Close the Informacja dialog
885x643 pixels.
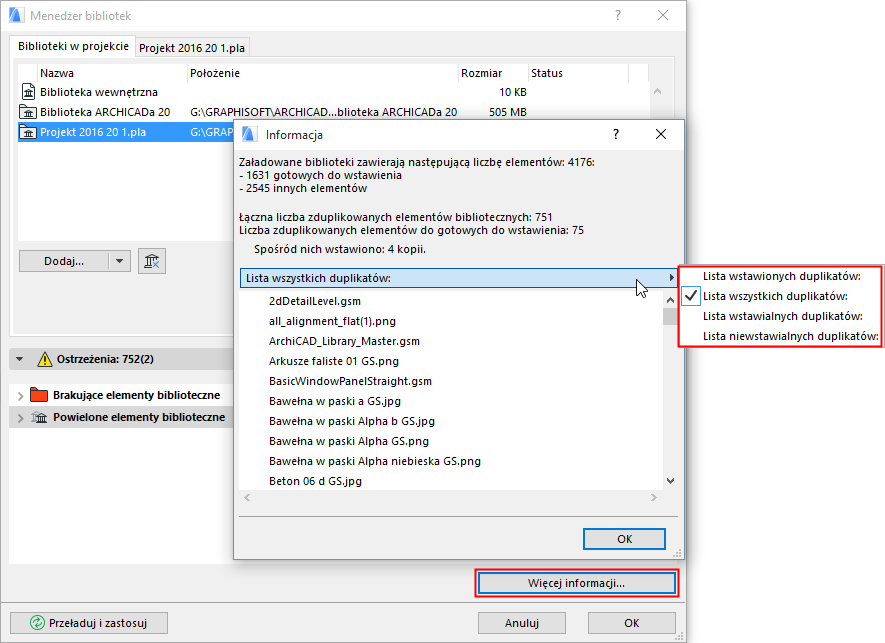(x=661, y=134)
